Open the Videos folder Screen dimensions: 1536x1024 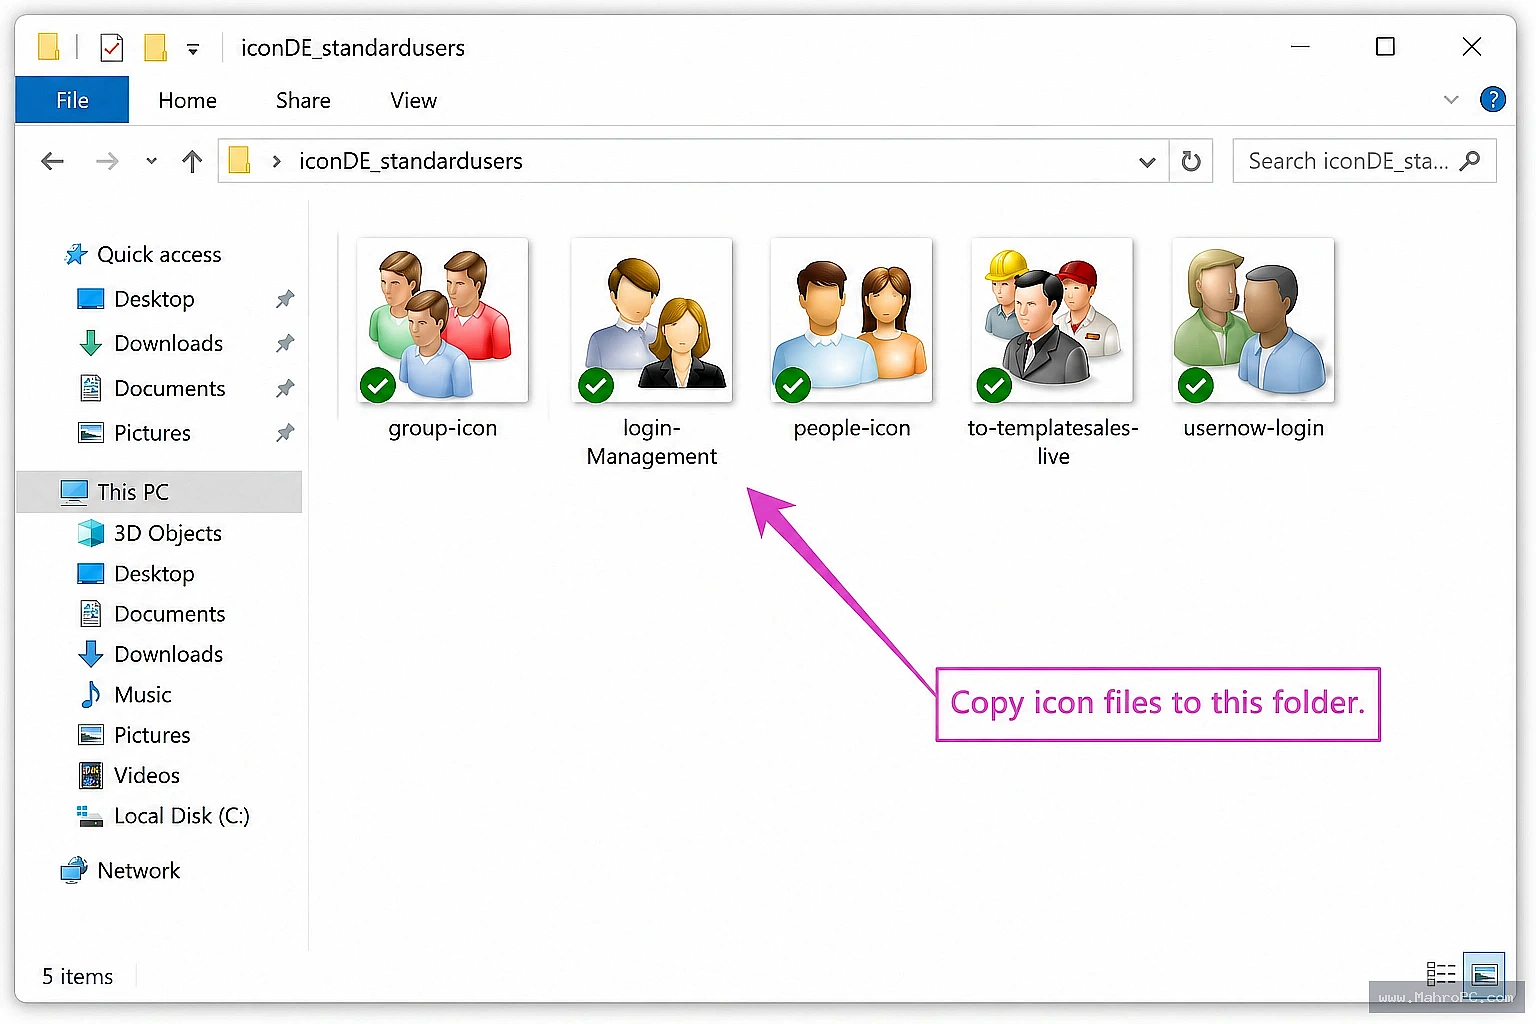pos(146,776)
